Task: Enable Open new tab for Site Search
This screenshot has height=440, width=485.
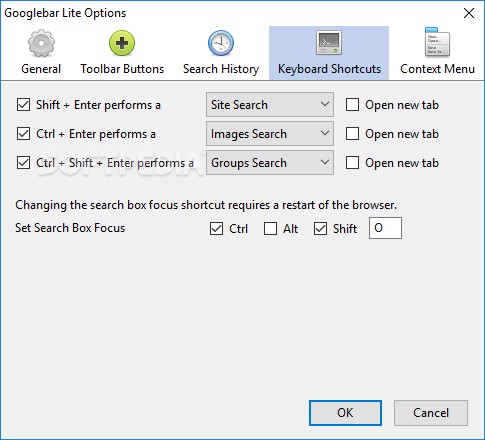Action: pos(352,105)
